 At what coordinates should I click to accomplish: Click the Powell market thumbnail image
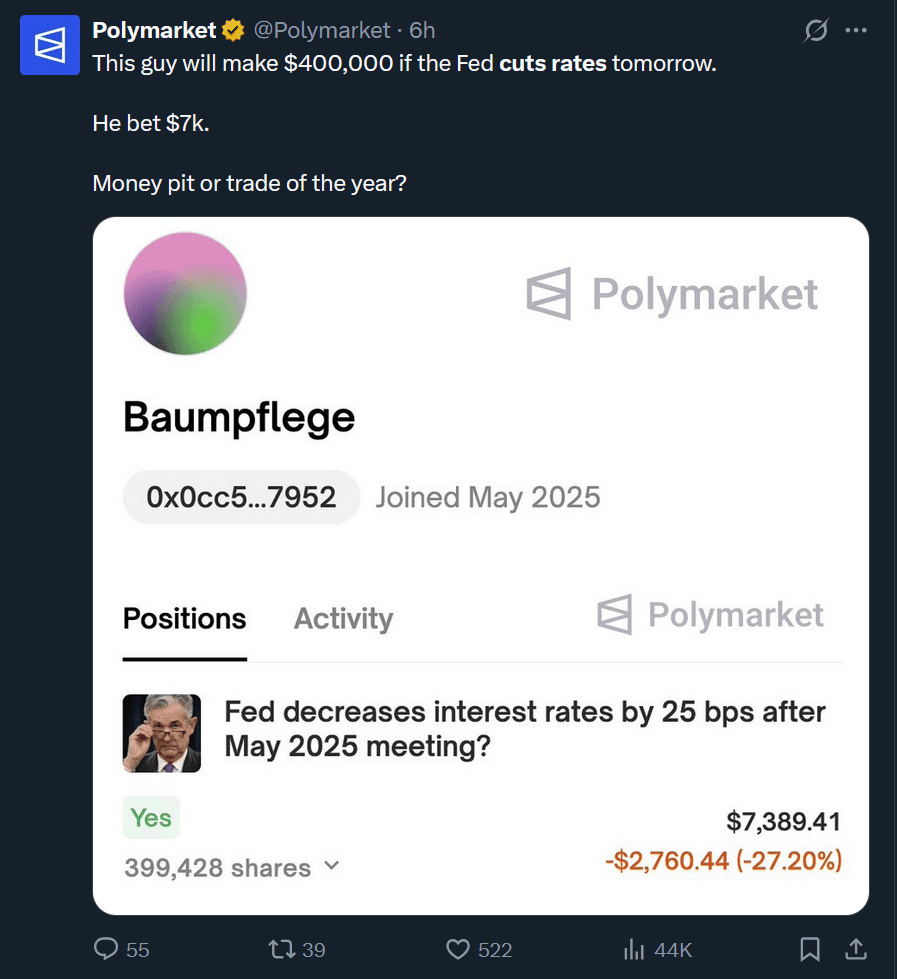[x=162, y=733]
